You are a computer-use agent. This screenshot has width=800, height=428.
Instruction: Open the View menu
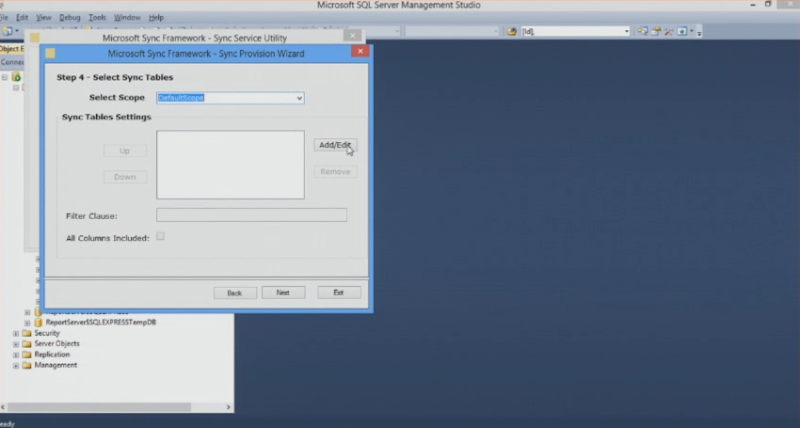(x=43, y=17)
